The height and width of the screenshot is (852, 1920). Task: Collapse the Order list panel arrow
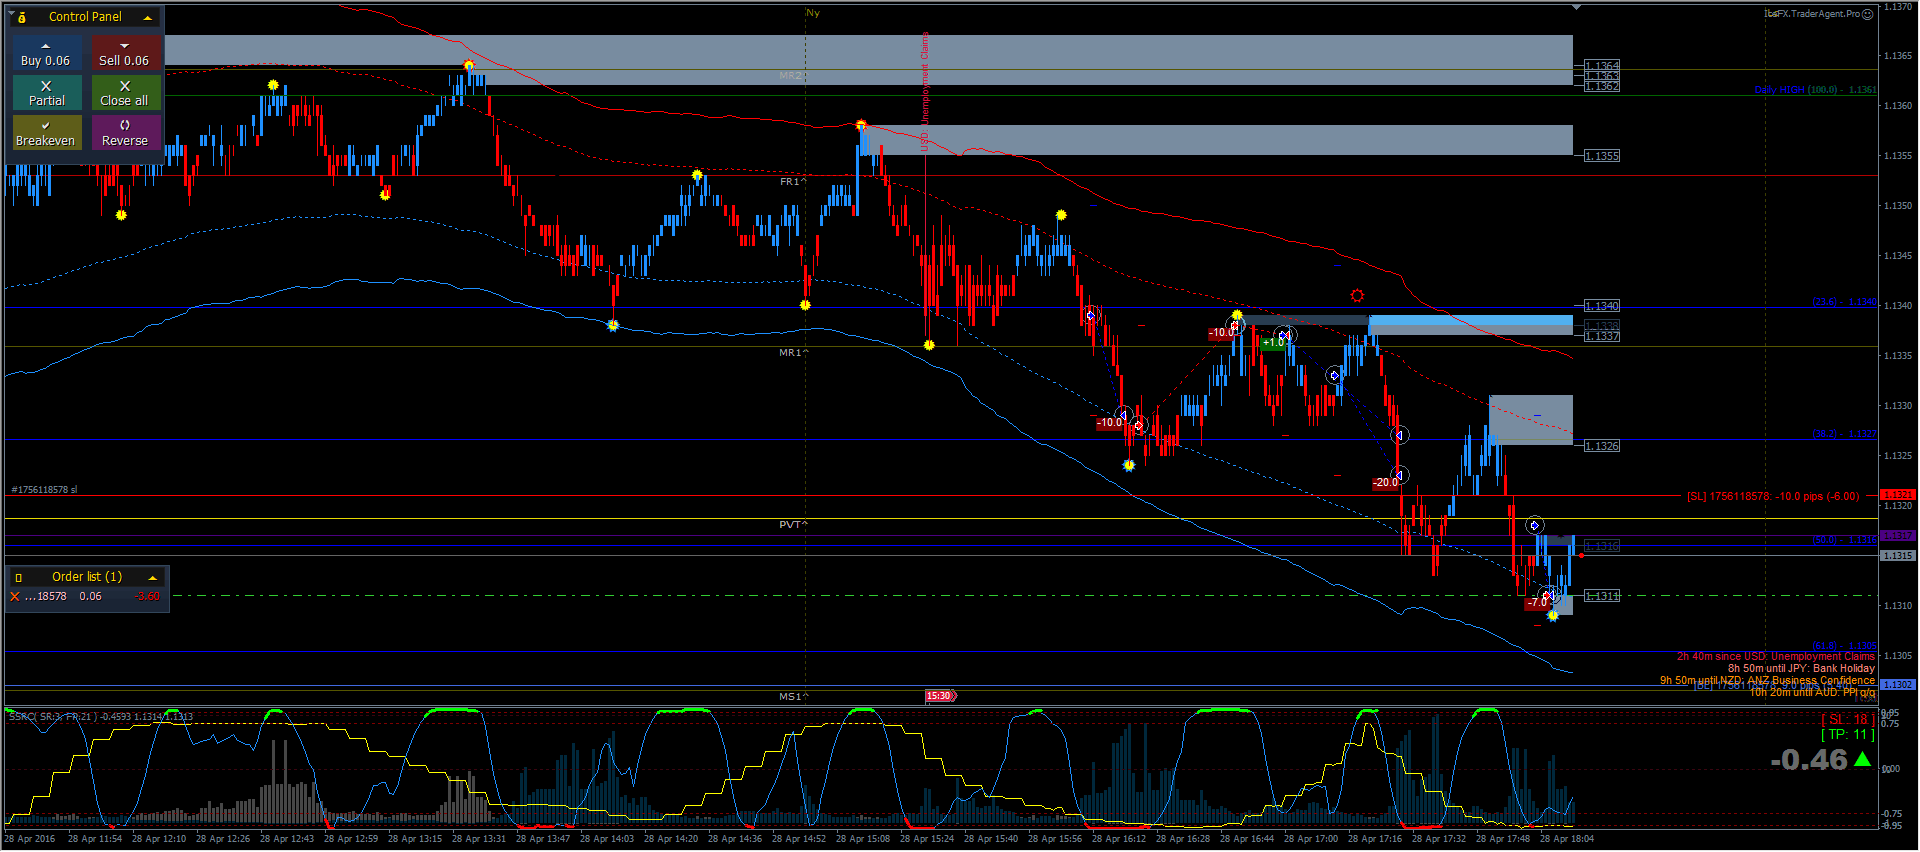[152, 577]
